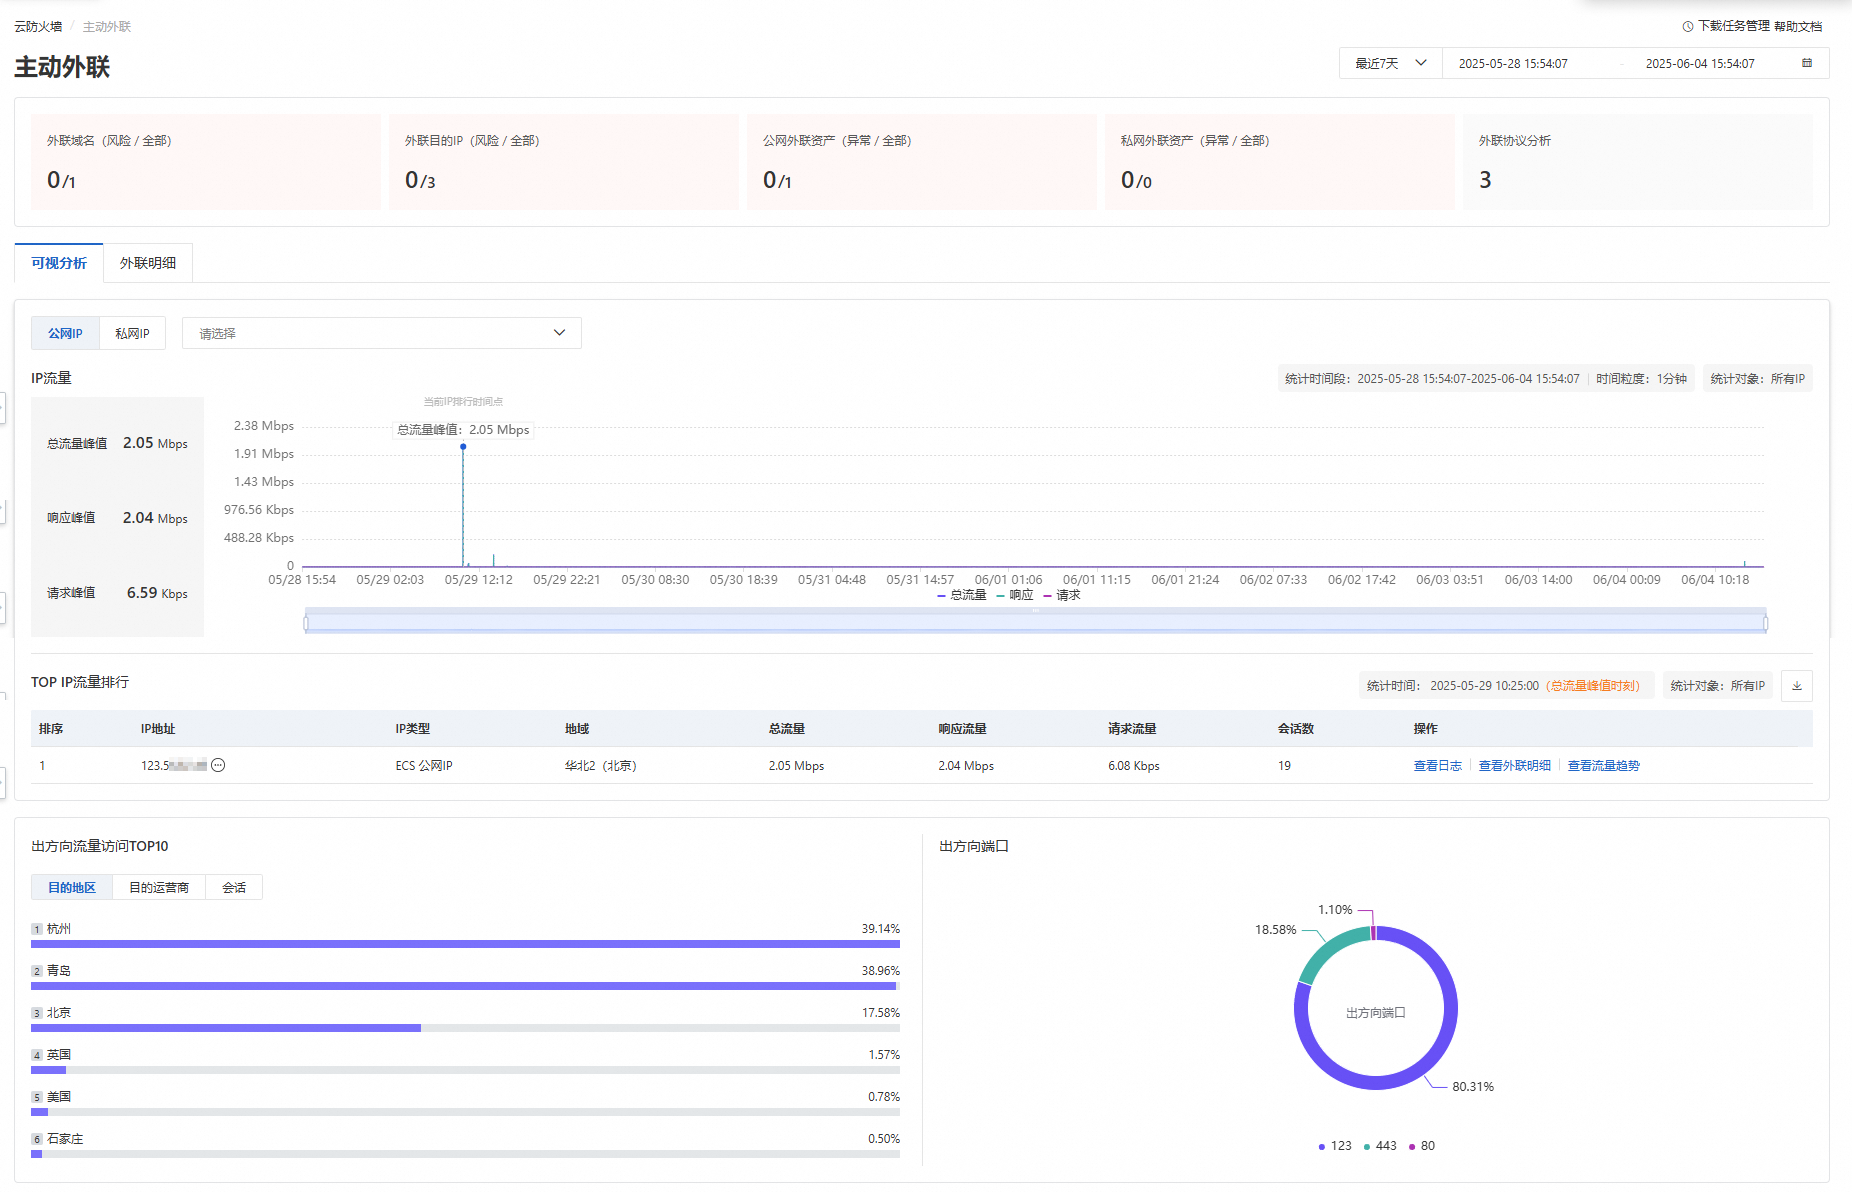Click the clock icon beside 下载任务管理
This screenshot has height=1192, width=1852.
tap(1688, 26)
